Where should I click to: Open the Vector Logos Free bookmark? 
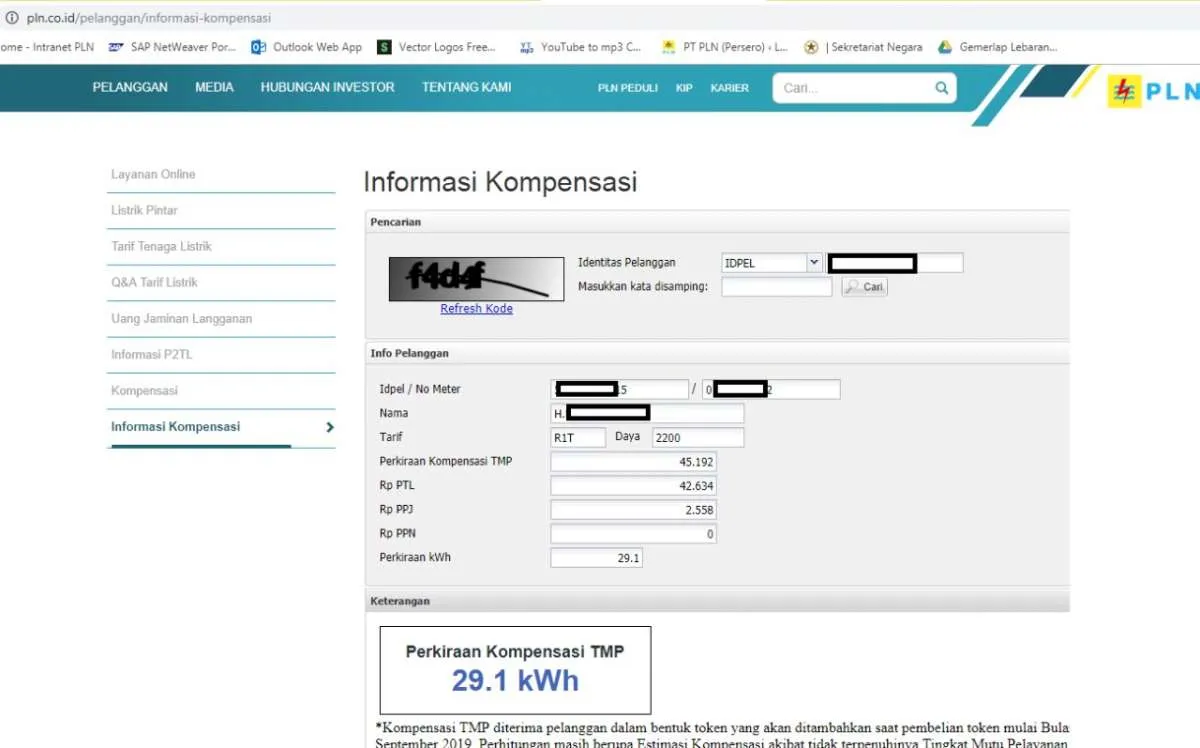436,47
